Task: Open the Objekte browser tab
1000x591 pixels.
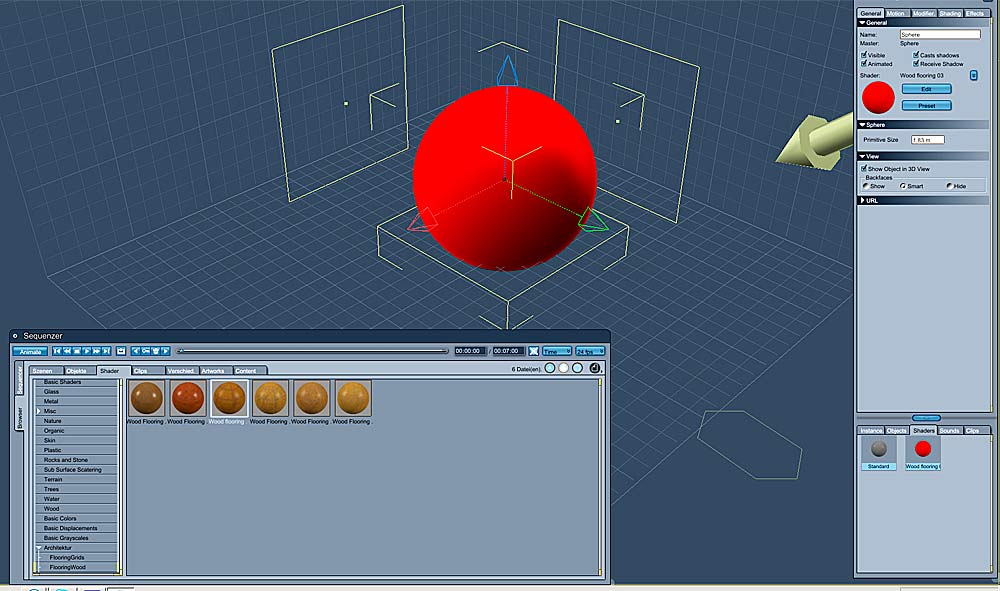Action: coord(80,370)
